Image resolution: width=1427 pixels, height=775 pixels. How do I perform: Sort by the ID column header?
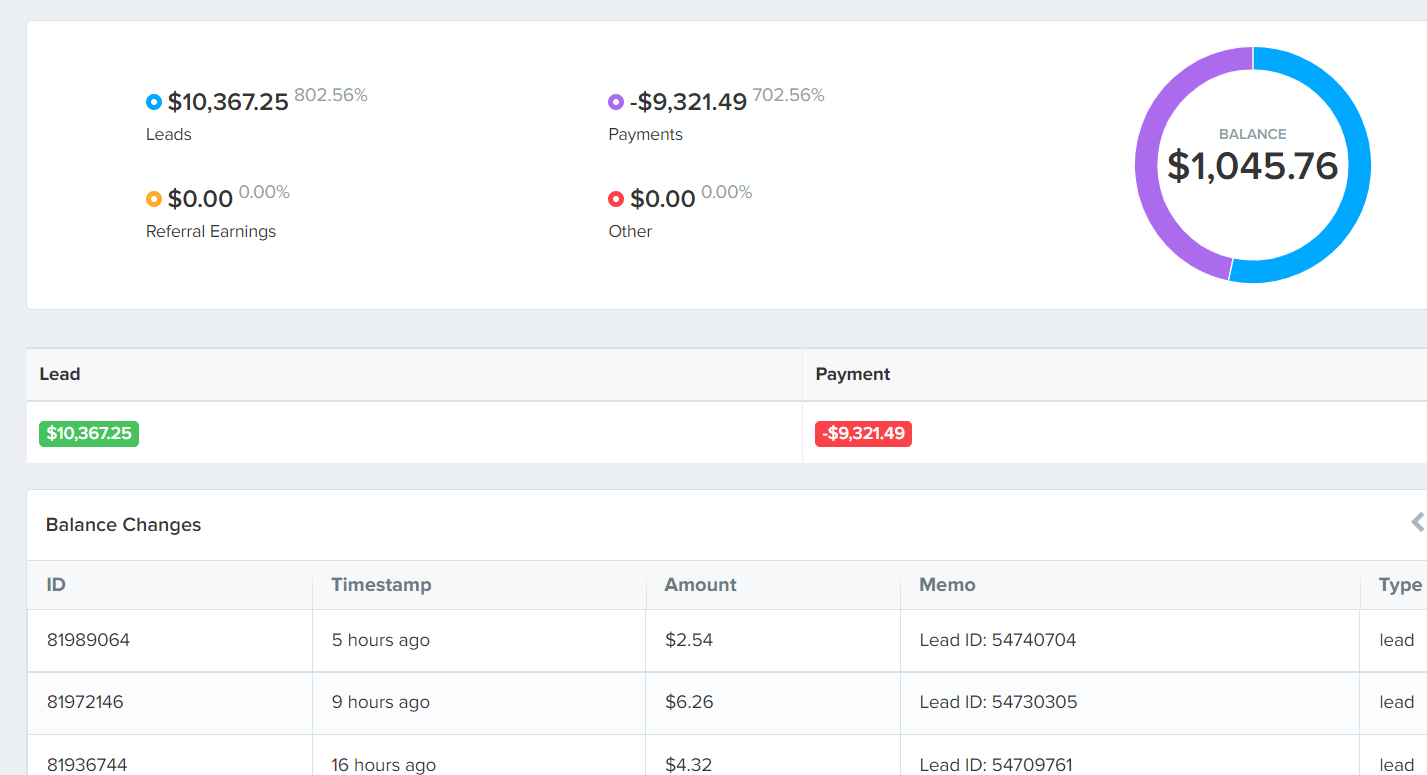(x=56, y=585)
